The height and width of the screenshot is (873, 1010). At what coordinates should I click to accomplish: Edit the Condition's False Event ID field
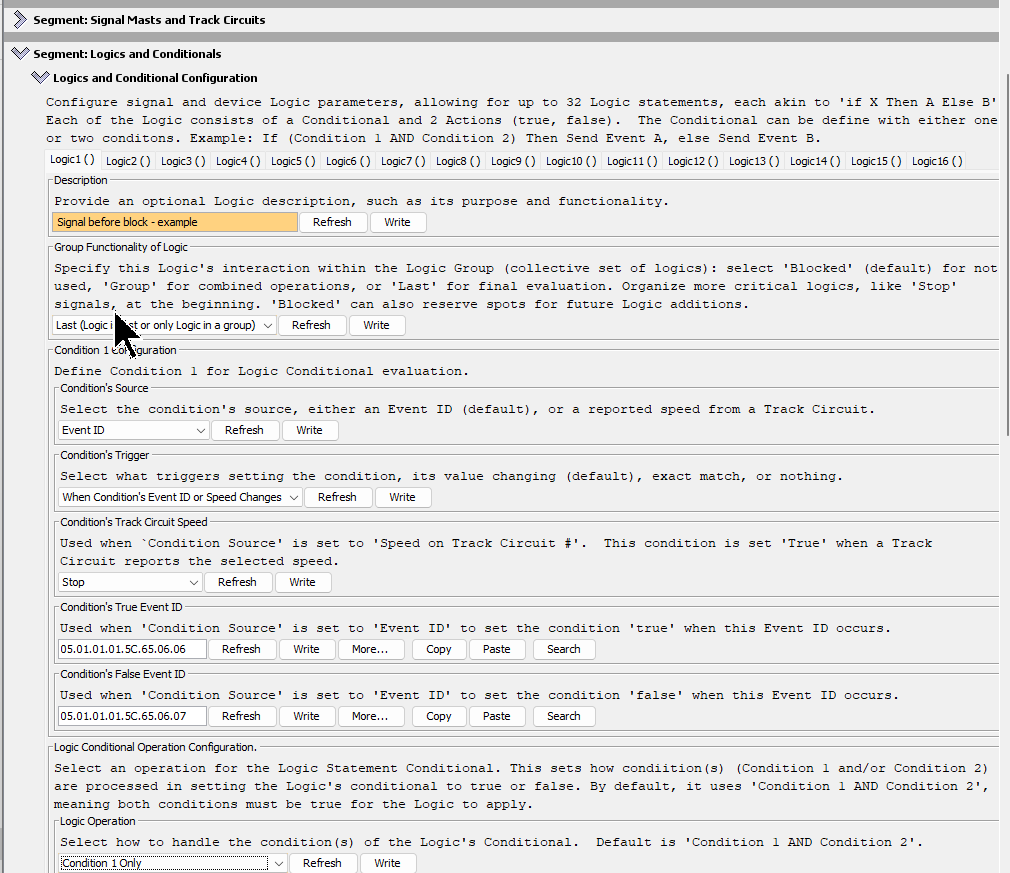[x=132, y=716]
